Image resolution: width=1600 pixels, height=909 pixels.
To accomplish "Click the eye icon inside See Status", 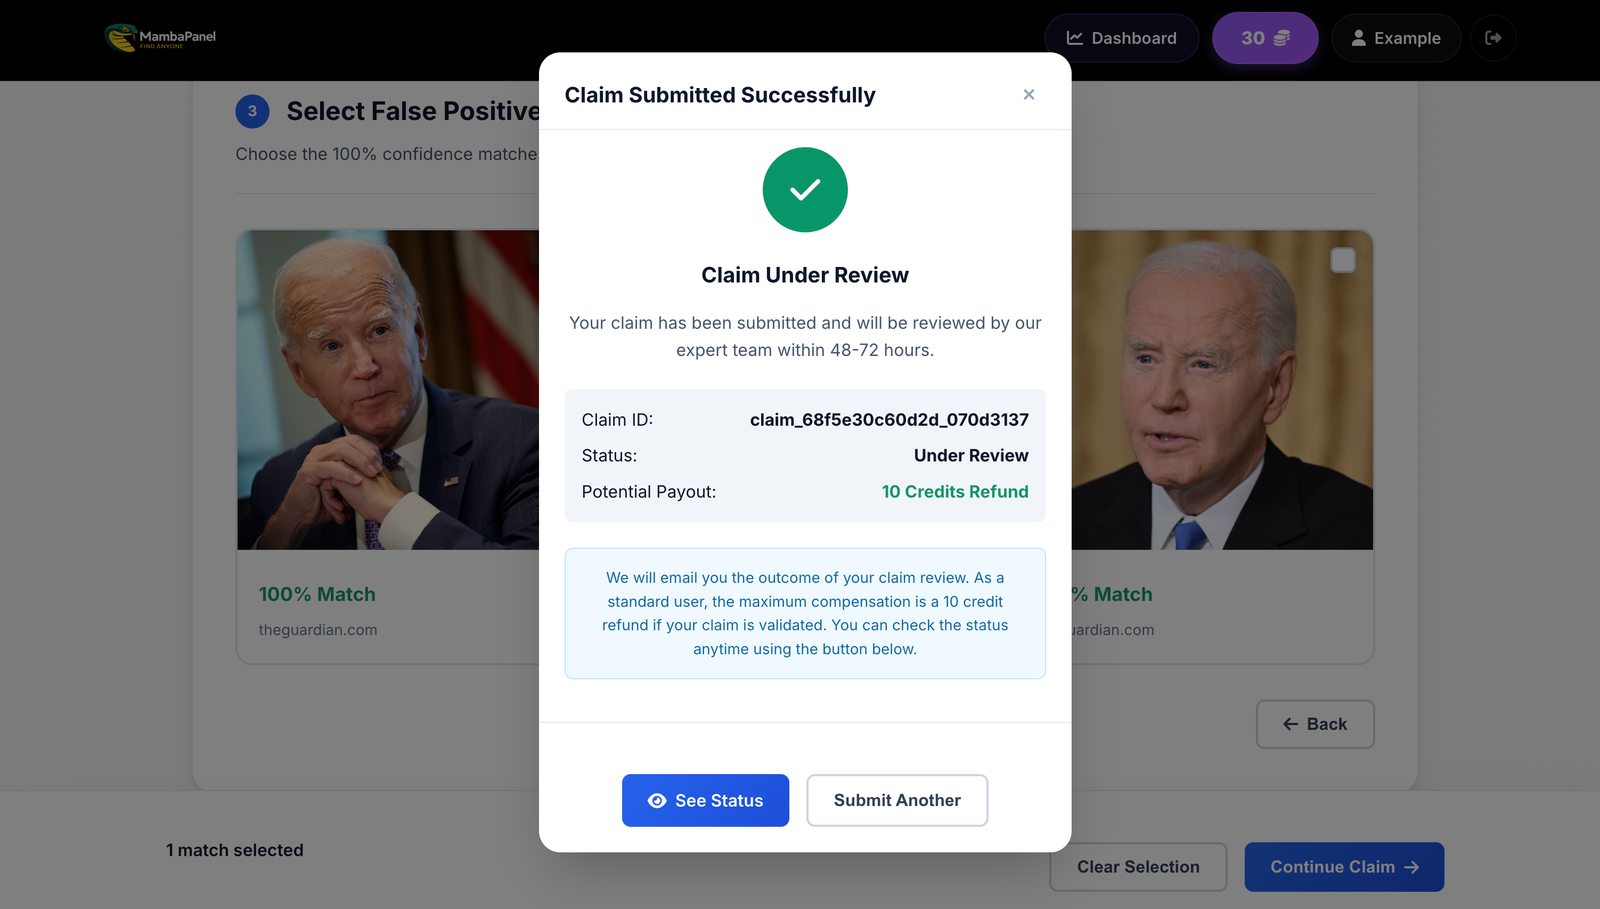I will point(657,800).
